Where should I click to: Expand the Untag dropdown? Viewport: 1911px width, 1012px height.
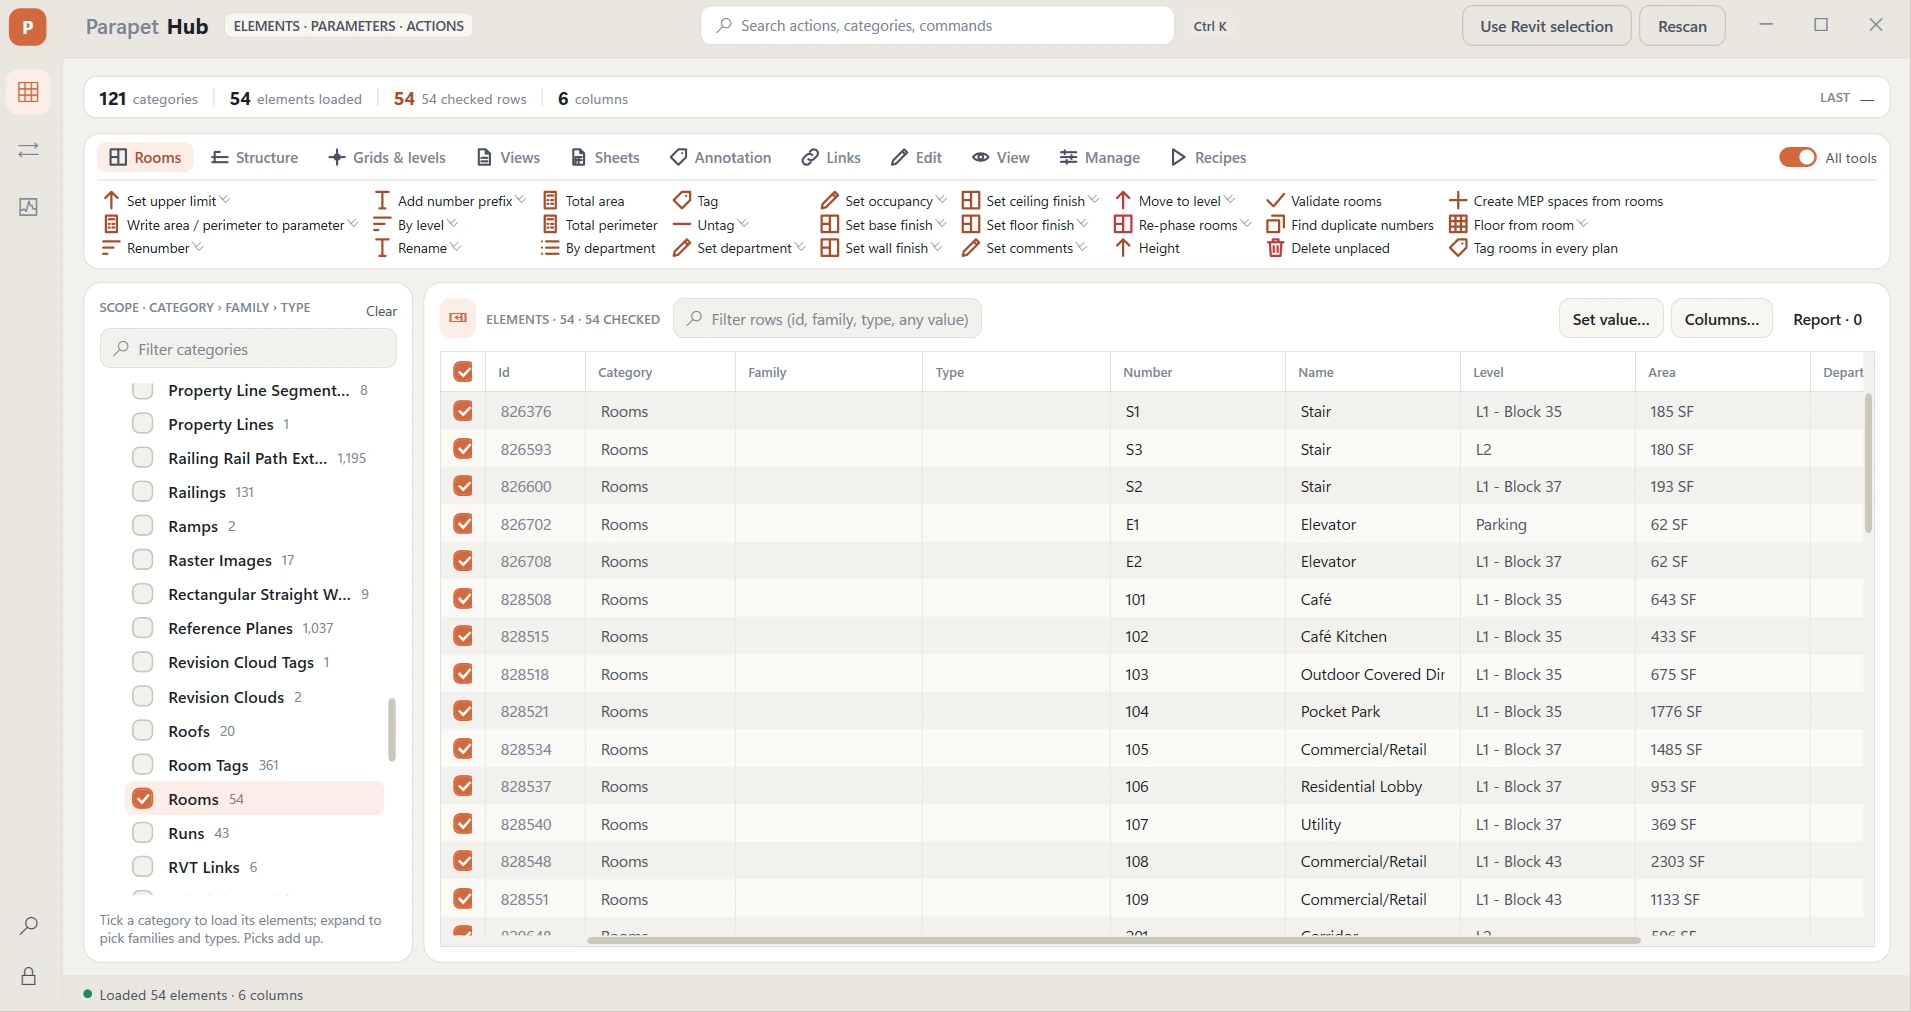(743, 224)
